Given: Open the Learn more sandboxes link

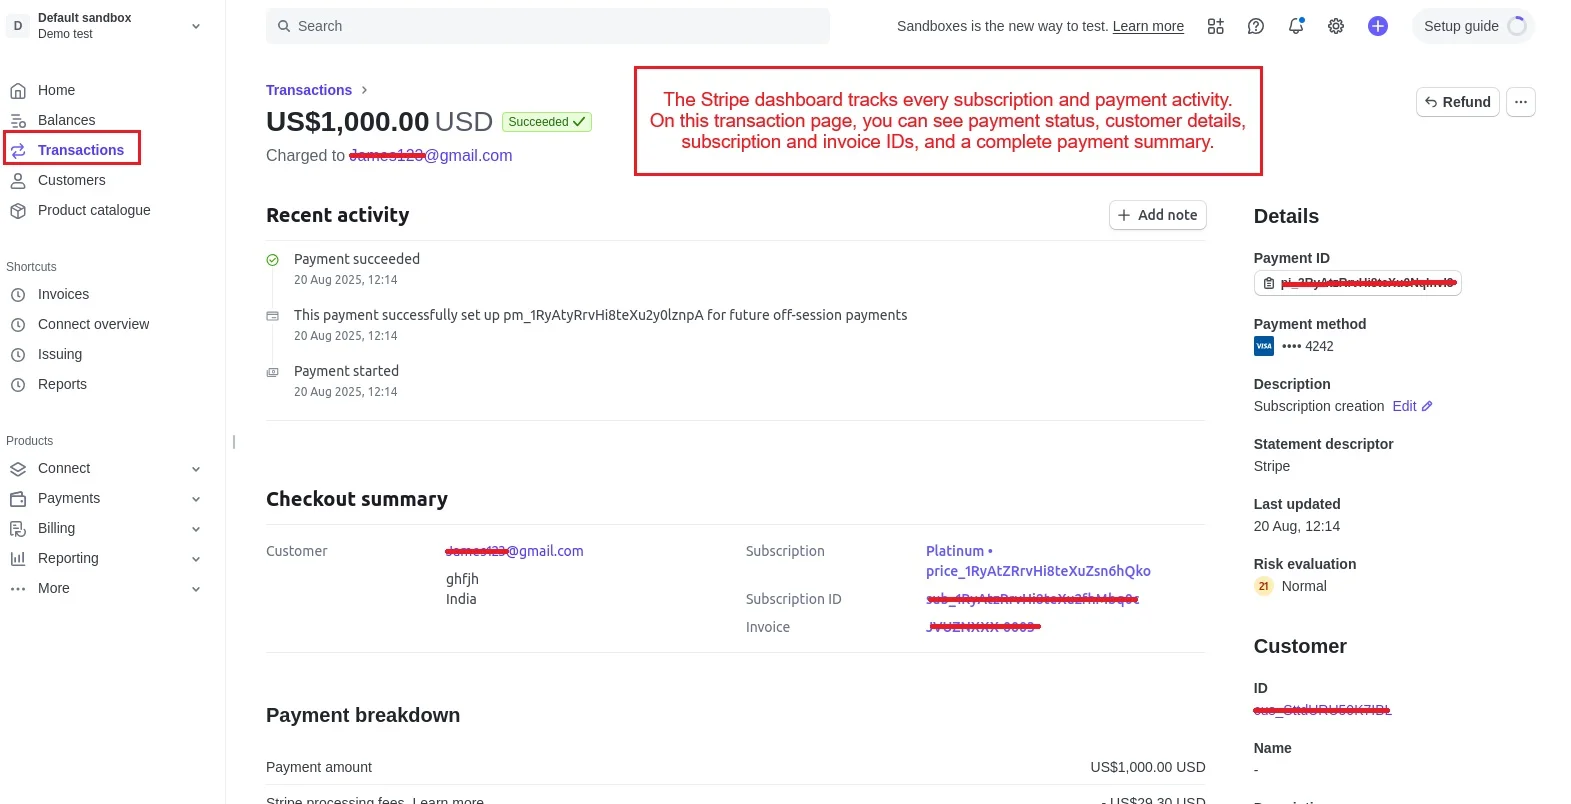Looking at the screenshot, I should 1148,26.
